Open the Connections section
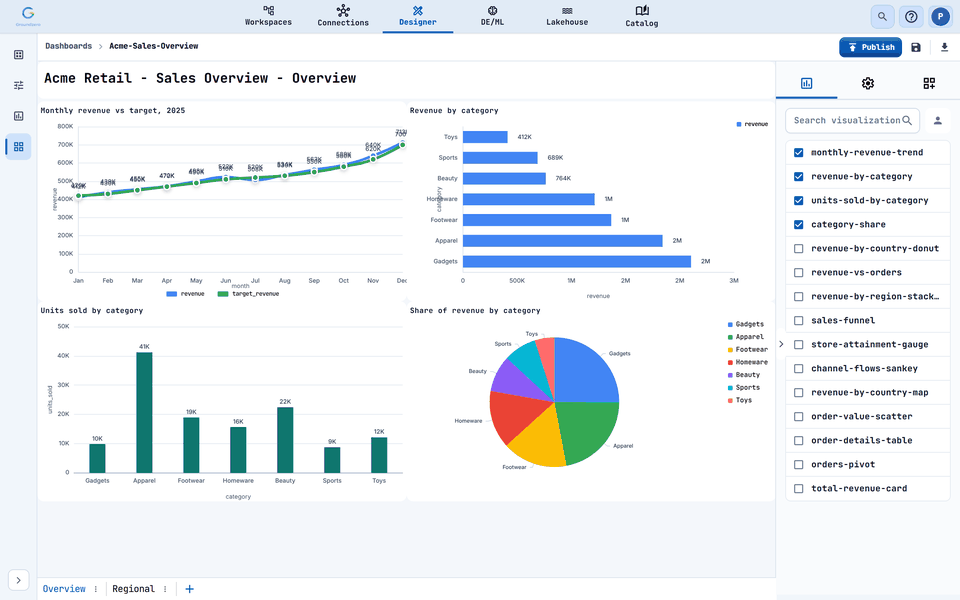Viewport: 960px width, 600px height. click(x=343, y=16)
